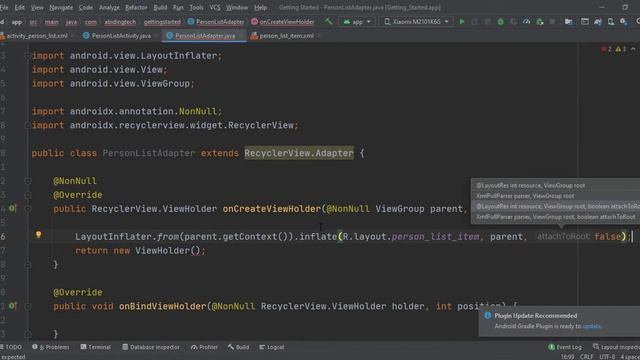Click the yellow lightbulb quick-fix icon

(38, 235)
